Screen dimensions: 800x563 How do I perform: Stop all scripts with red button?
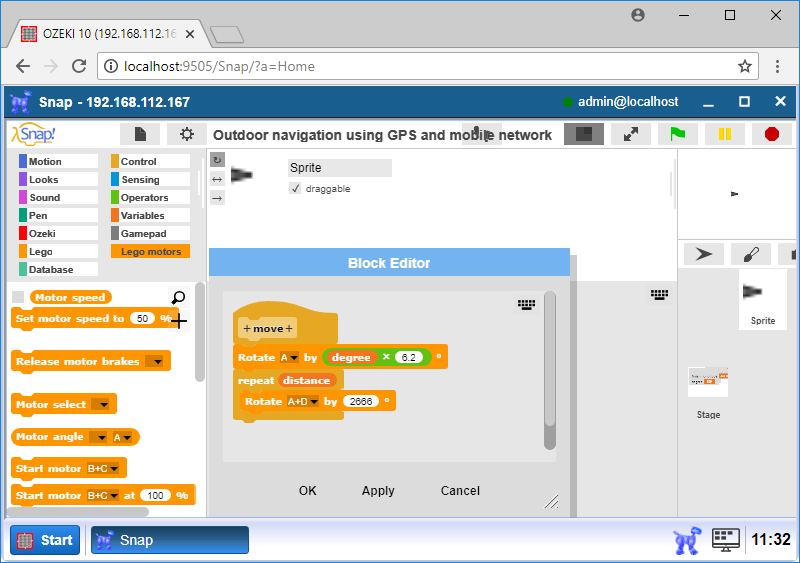pos(772,134)
